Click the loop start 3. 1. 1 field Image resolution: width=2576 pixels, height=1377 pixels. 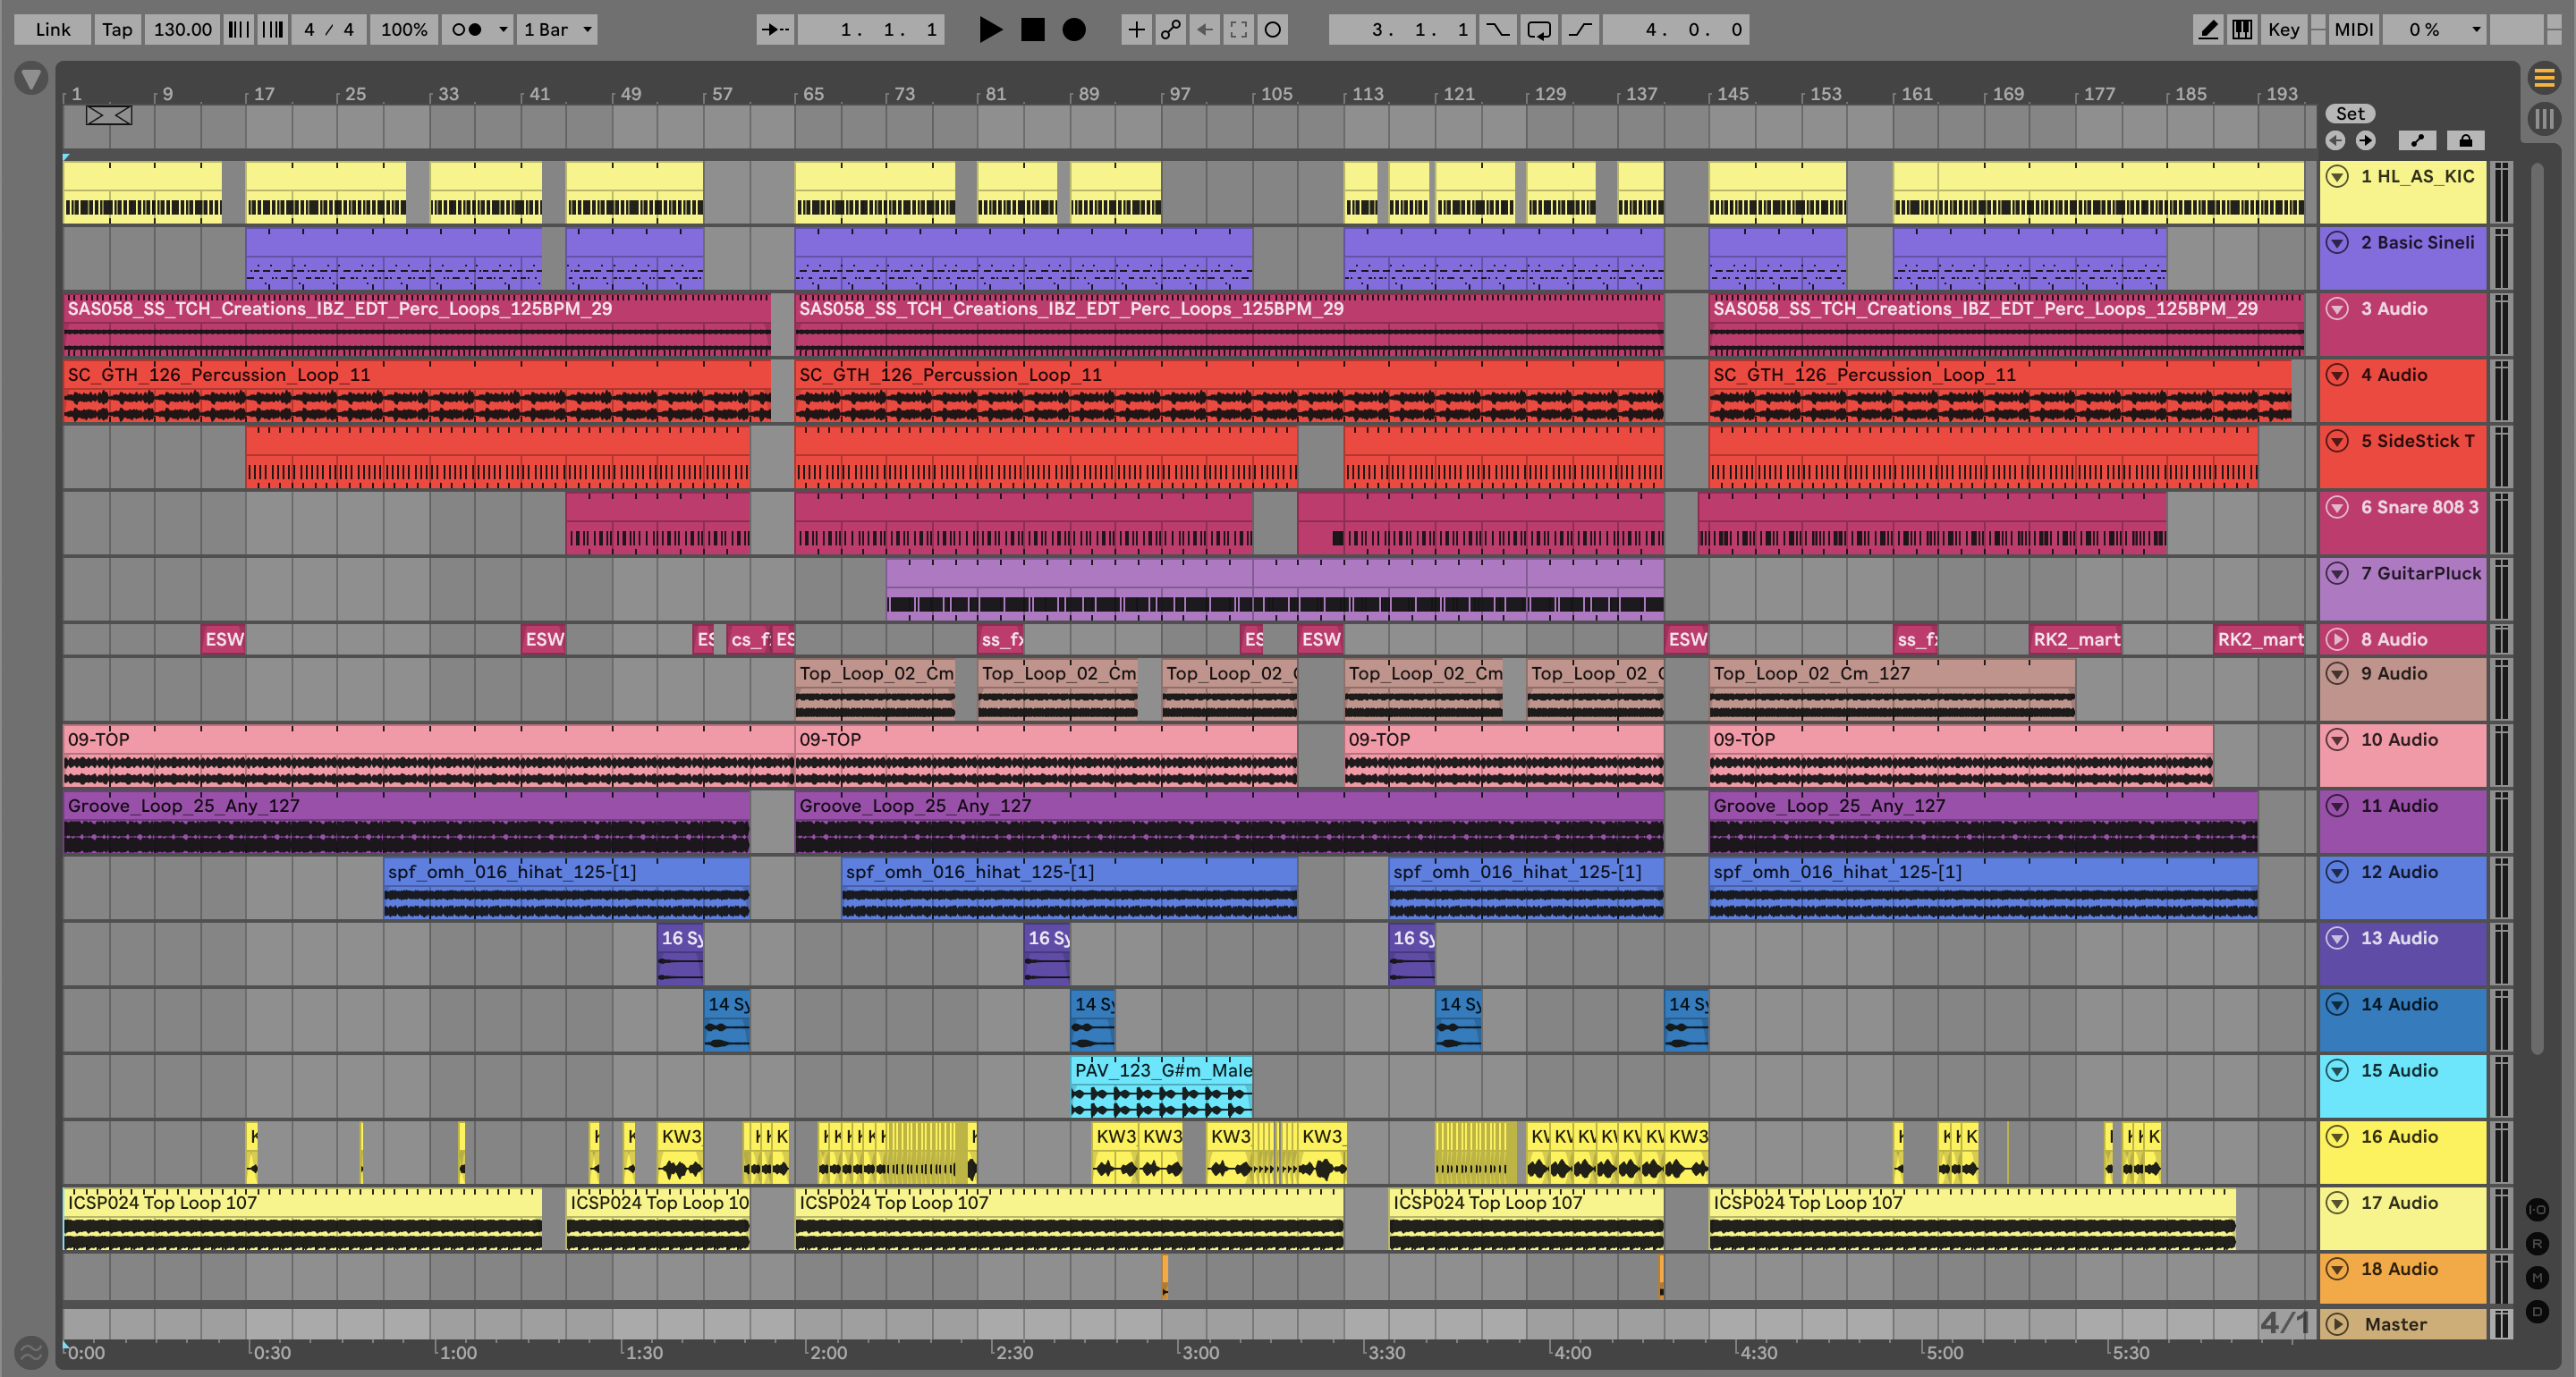1402,30
